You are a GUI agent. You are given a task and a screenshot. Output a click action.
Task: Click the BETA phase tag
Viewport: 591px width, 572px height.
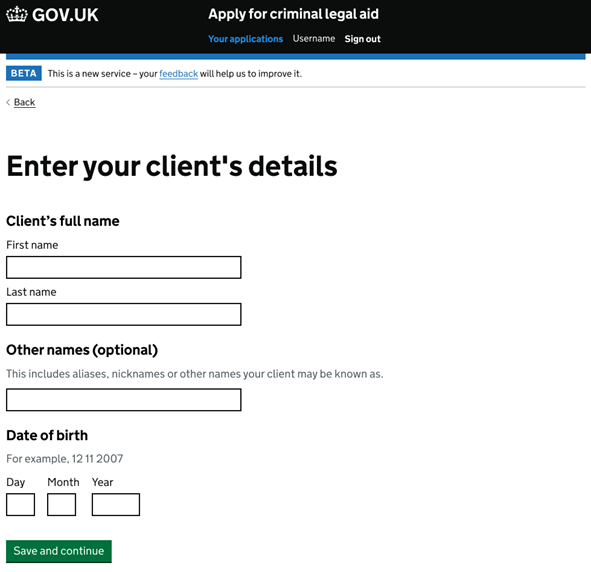tap(24, 73)
